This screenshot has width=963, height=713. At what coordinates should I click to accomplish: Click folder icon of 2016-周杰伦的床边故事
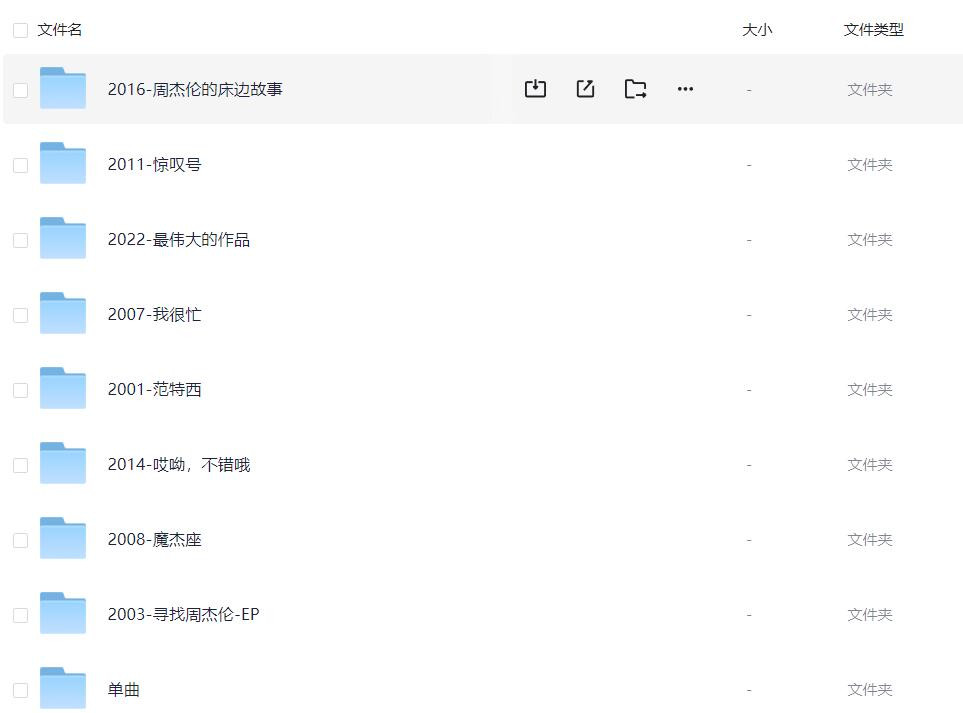tap(63, 88)
